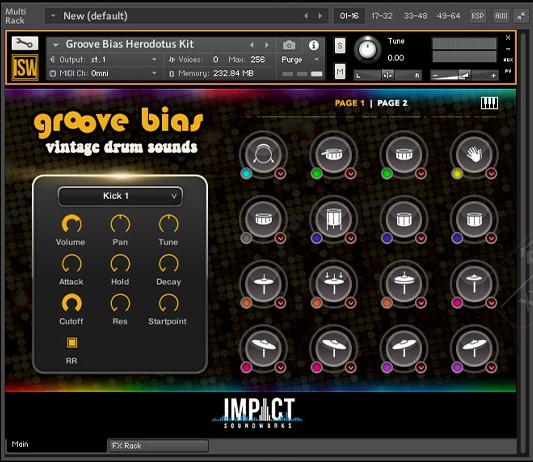Click the snare pad with drumstick icon
Screen dimensions: 533x462
click(333, 154)
